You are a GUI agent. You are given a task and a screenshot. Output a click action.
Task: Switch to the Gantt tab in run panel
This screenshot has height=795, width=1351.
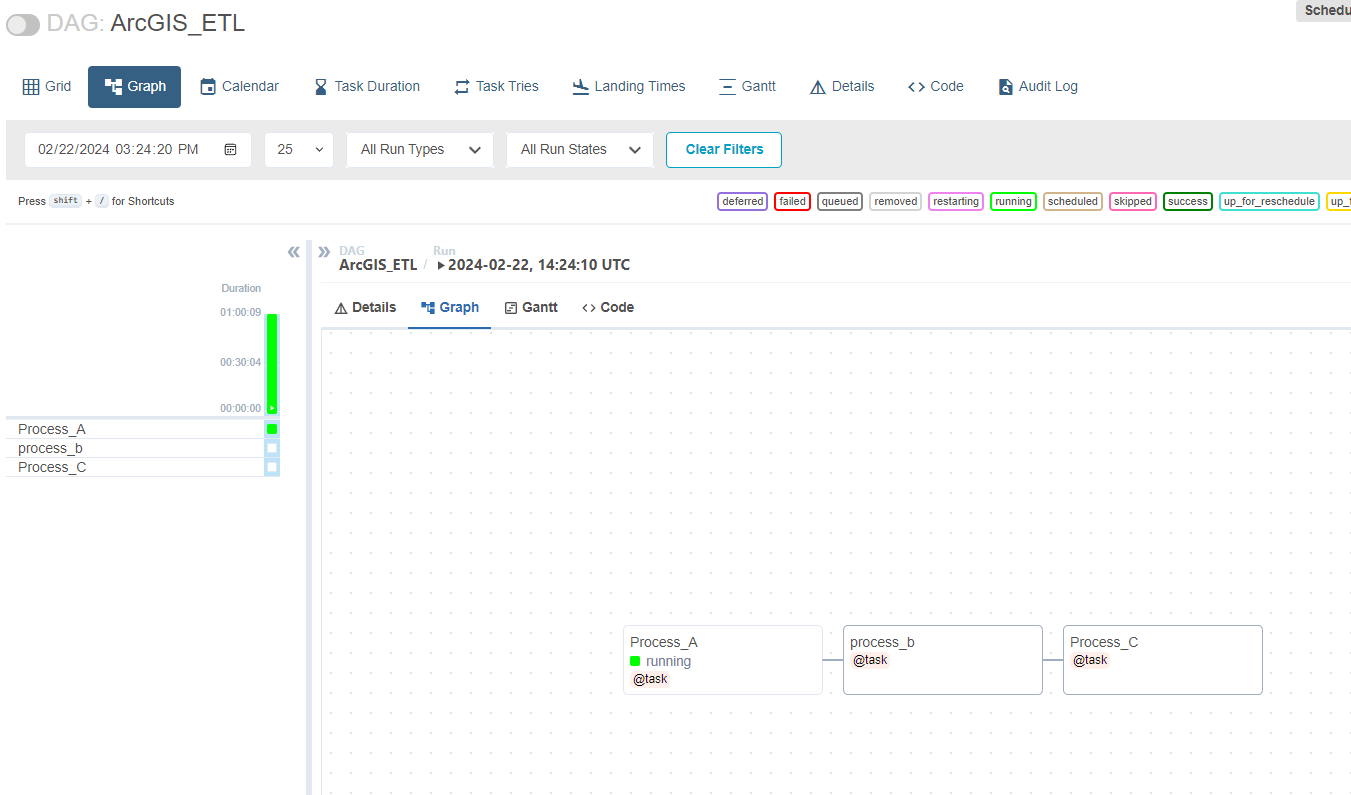(x=531, y=307)
